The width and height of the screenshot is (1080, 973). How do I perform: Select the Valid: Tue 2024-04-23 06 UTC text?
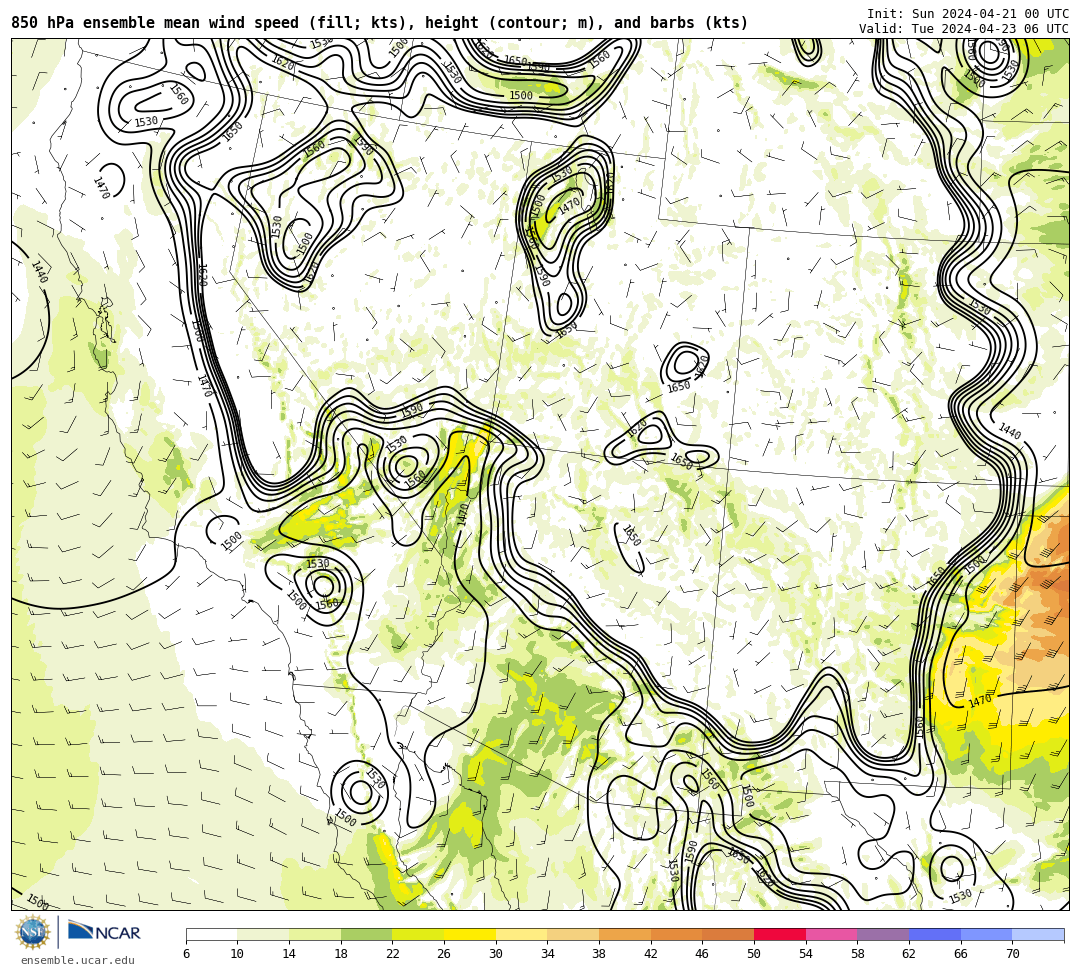(x=964, y=29)
